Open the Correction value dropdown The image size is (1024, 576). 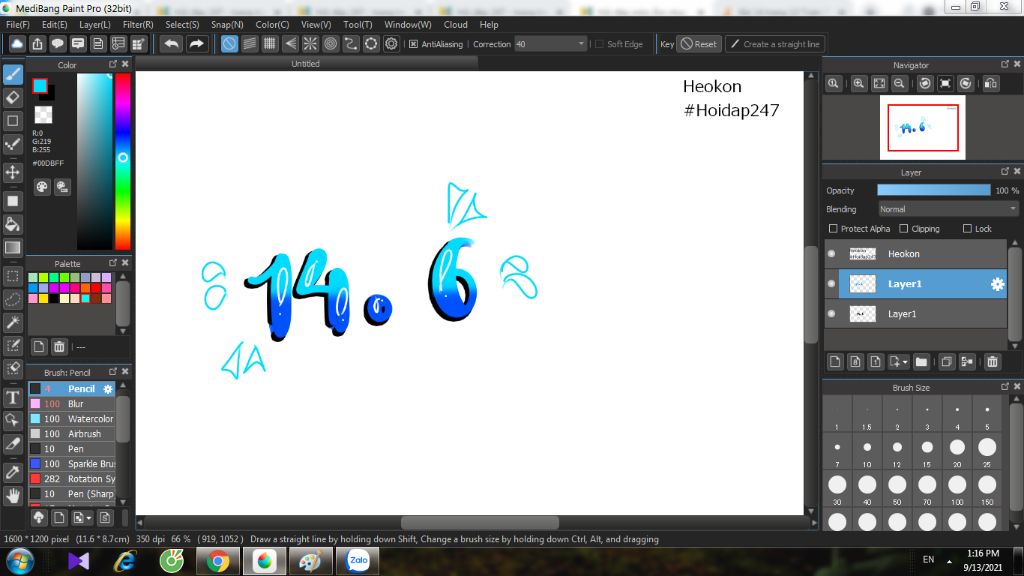(581, 44)
